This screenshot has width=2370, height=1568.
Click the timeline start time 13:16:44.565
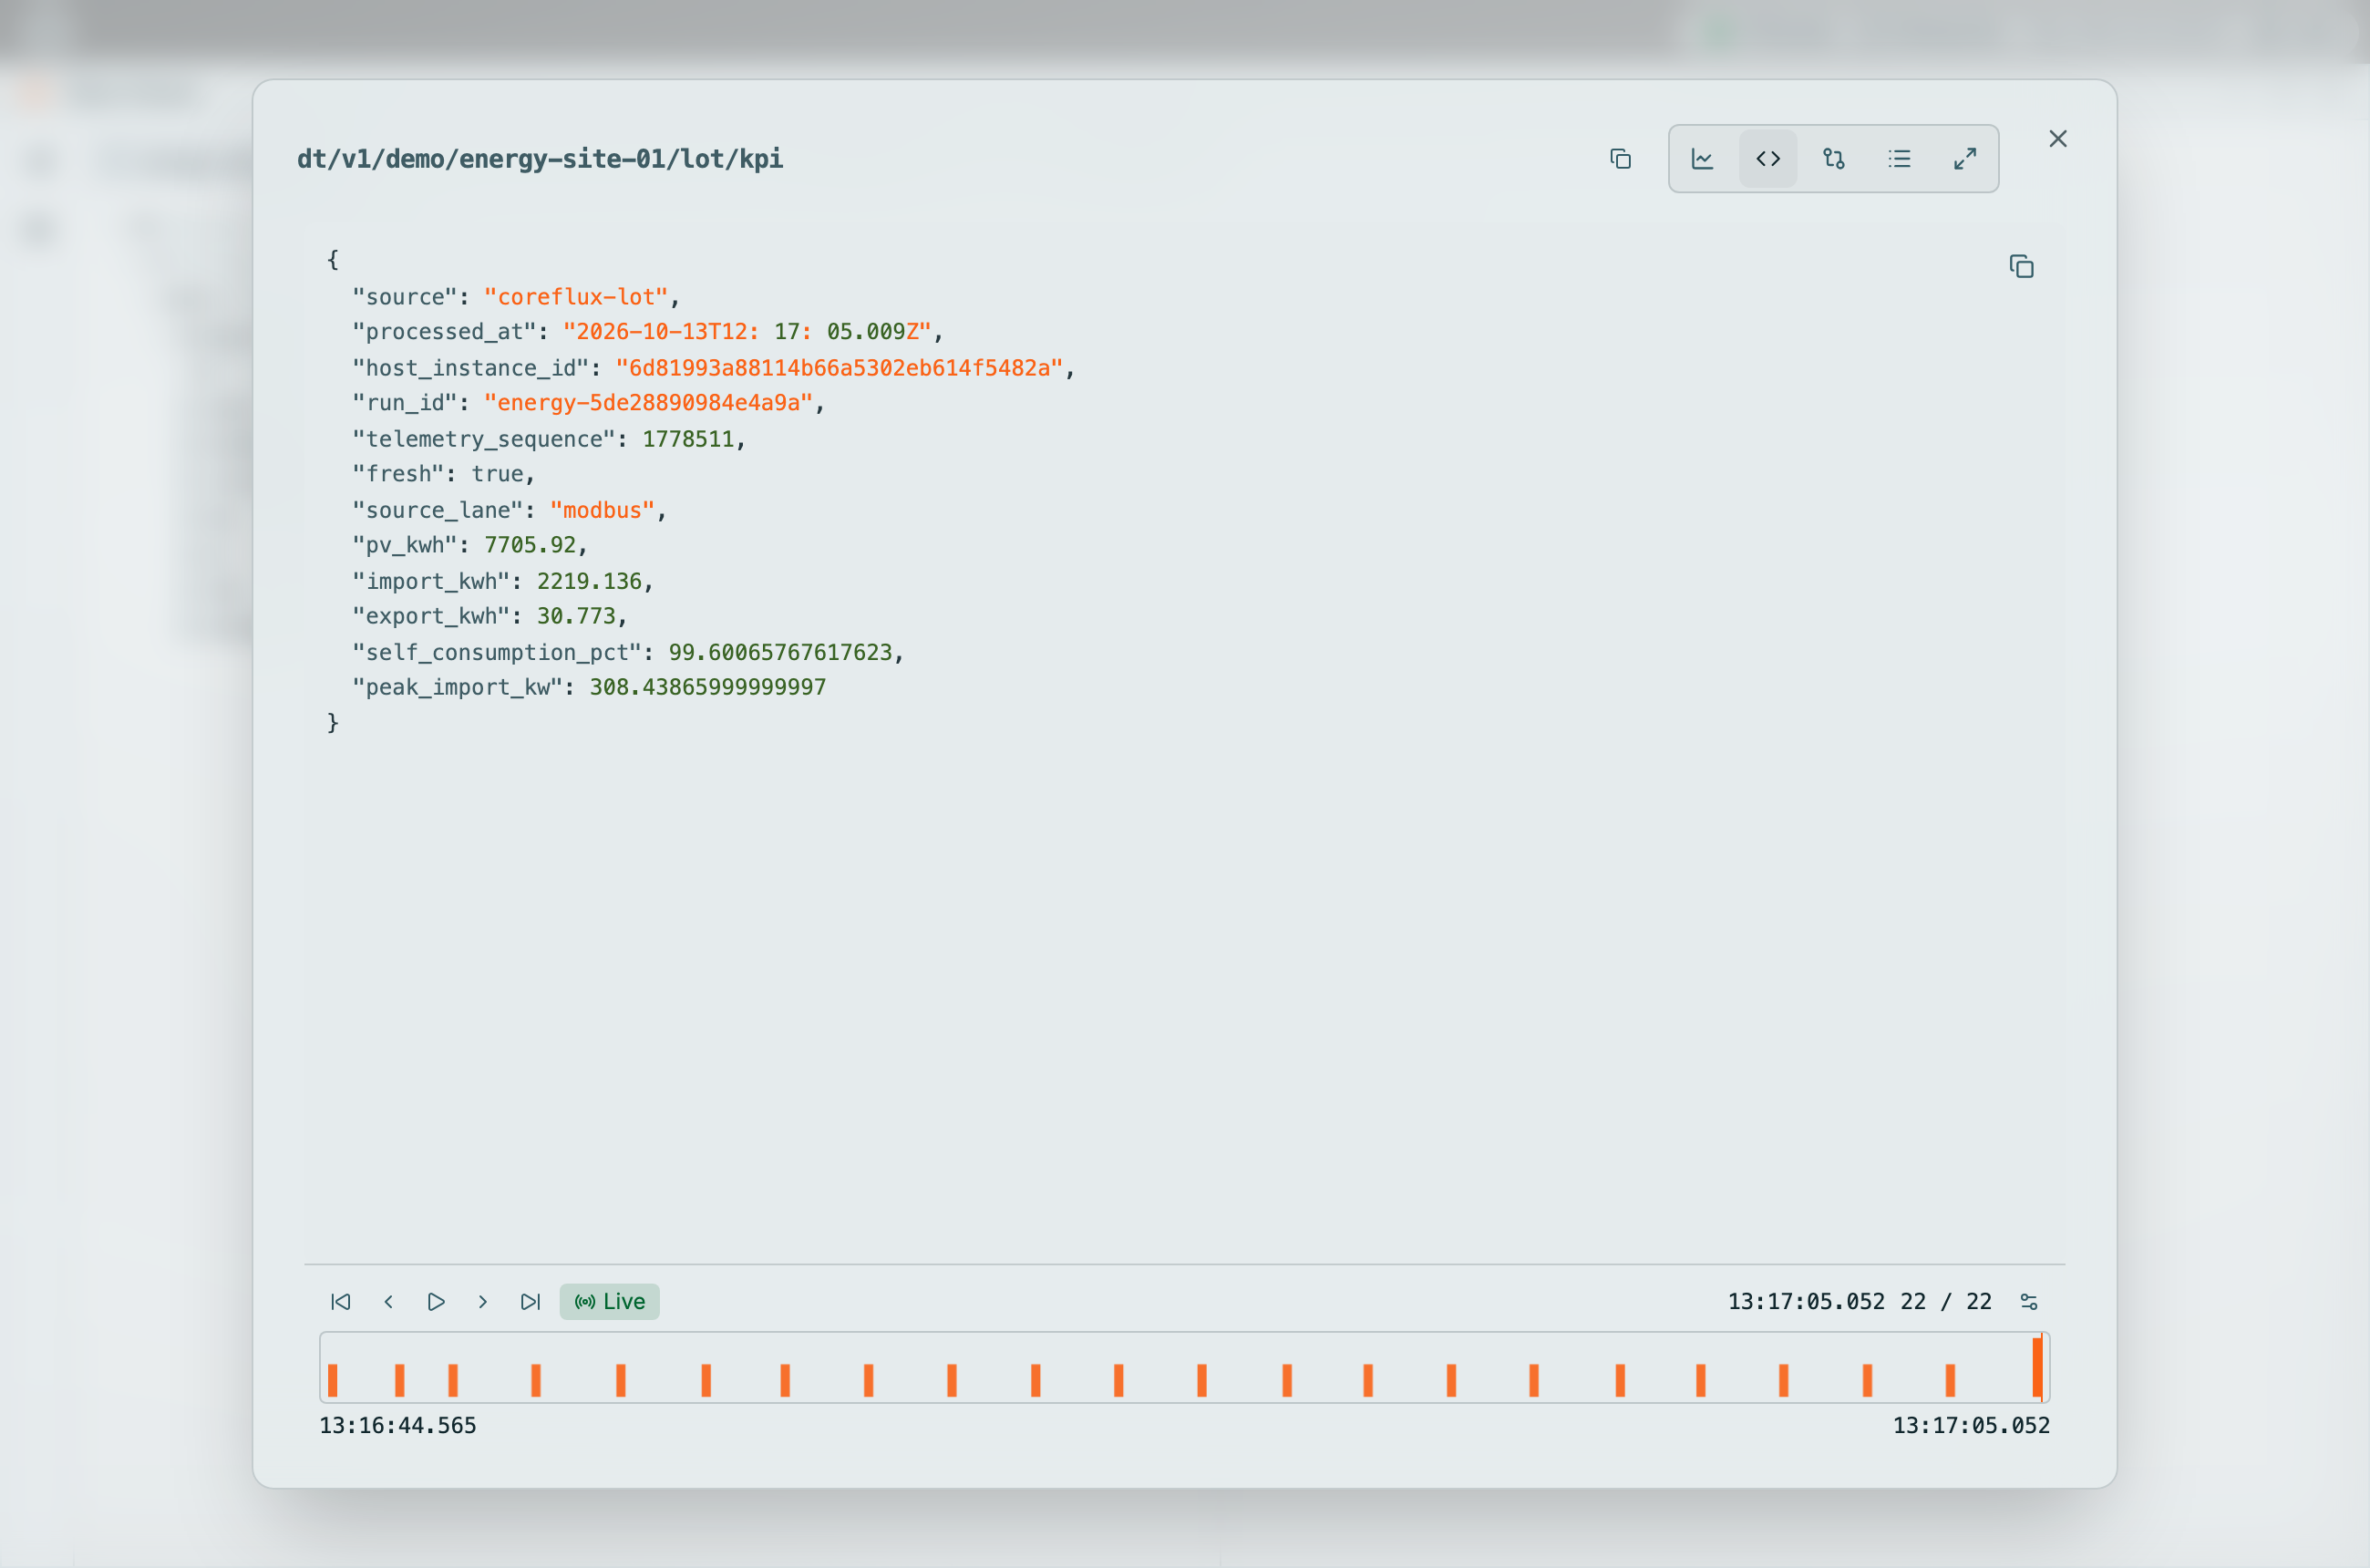pyautogui.click(x=398, y=1425)
